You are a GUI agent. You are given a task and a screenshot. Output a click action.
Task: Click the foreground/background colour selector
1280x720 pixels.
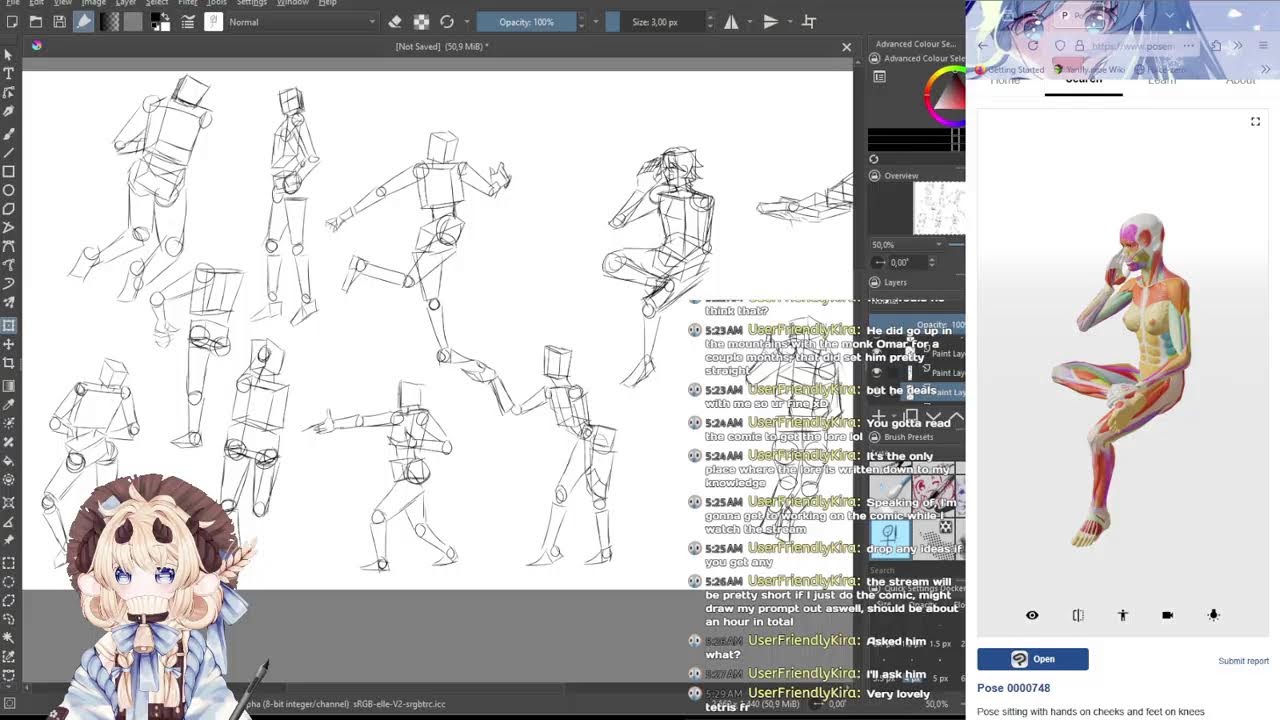pyautogui.click(x=162, y=22)
